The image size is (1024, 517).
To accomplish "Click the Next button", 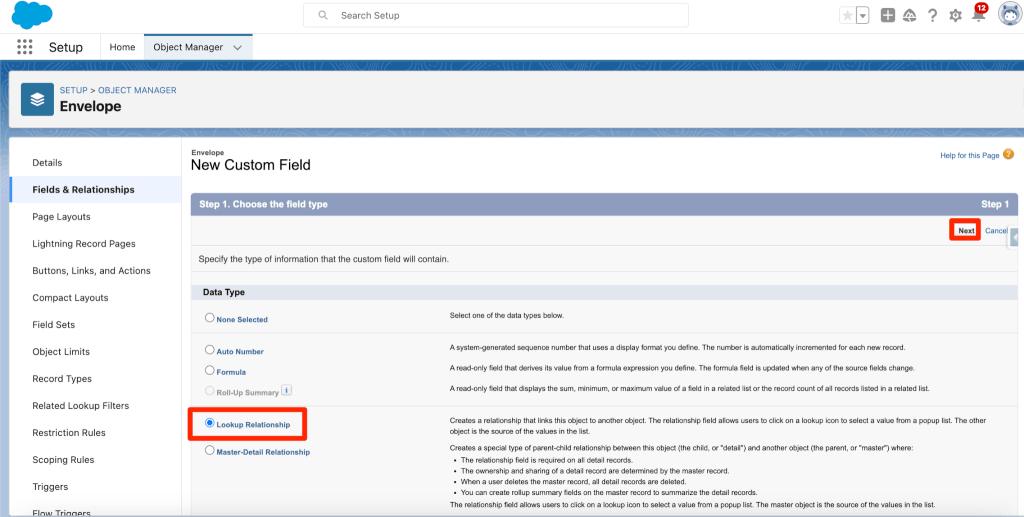I will pos(965,230).
